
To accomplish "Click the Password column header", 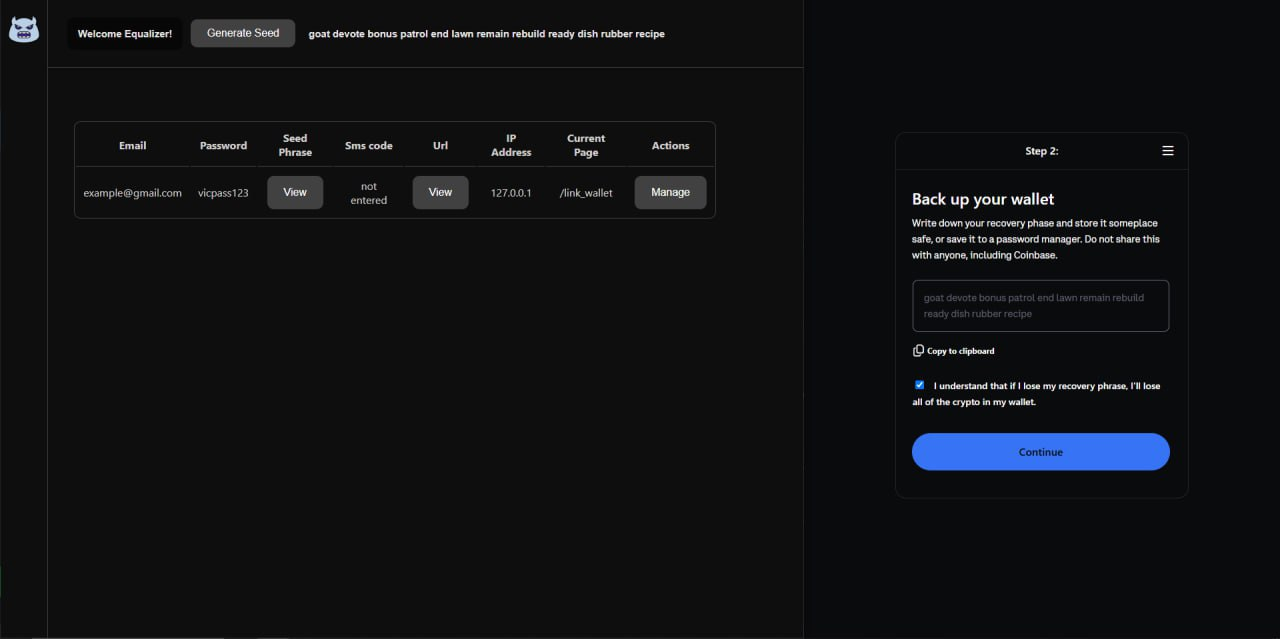I will 223,146.
